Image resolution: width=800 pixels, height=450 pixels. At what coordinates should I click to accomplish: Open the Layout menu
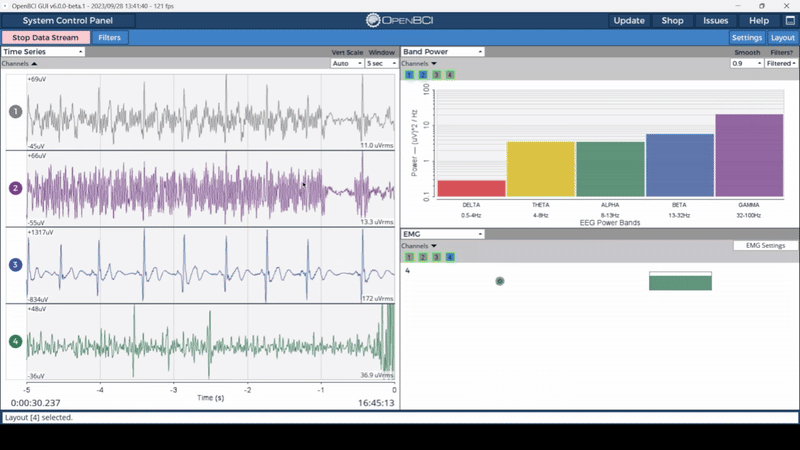click(783, 38)
